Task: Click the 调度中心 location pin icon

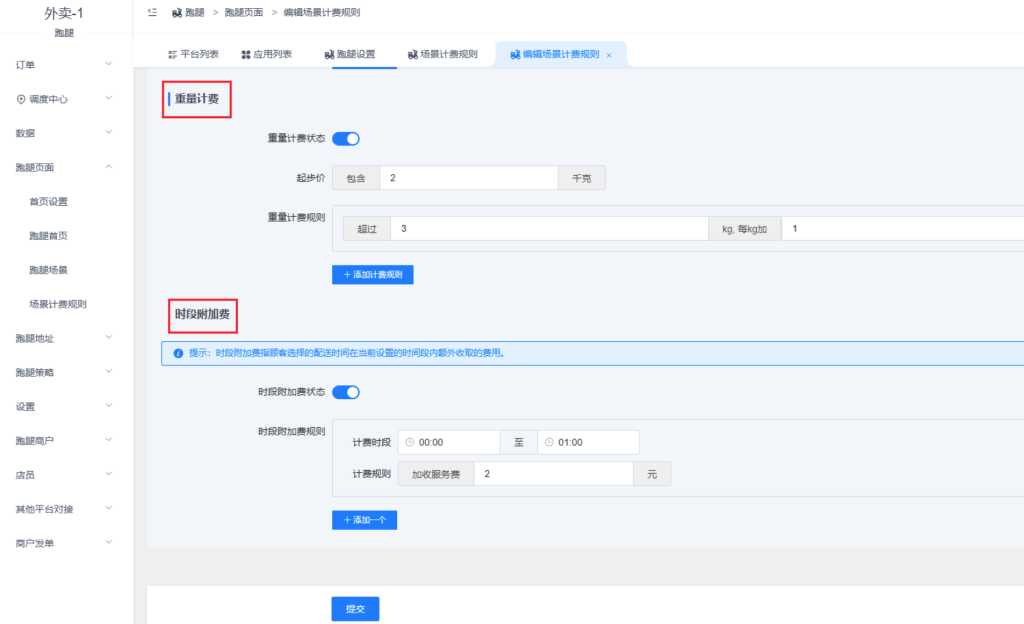Action: [x=20, y=99]
